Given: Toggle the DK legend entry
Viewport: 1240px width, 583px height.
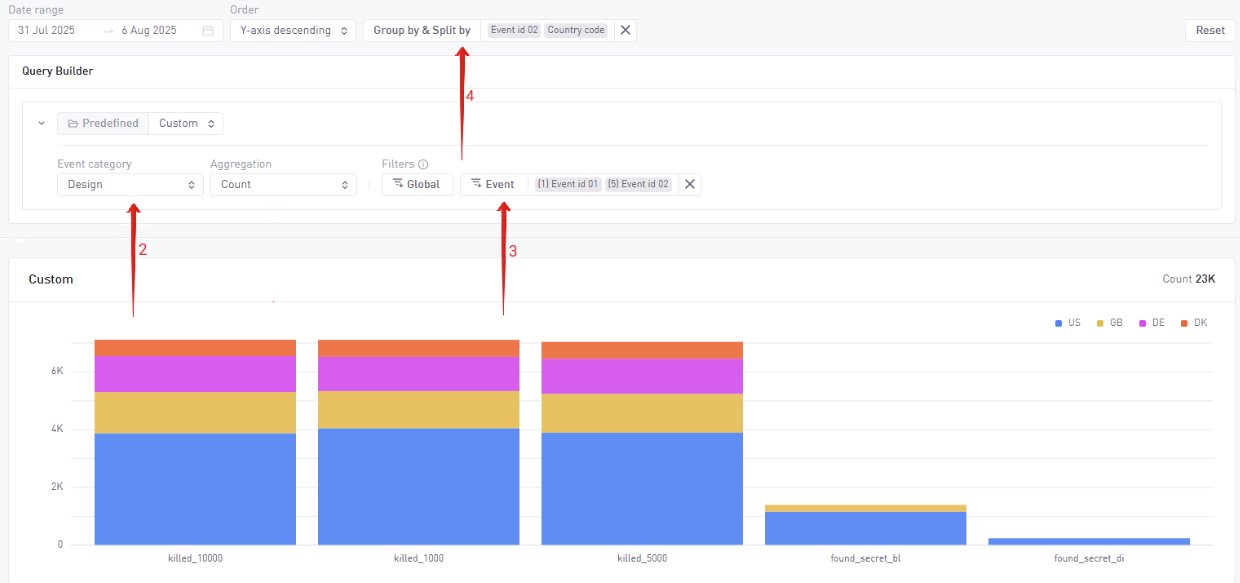Looking at the screenshot, I should point(1193,323).
